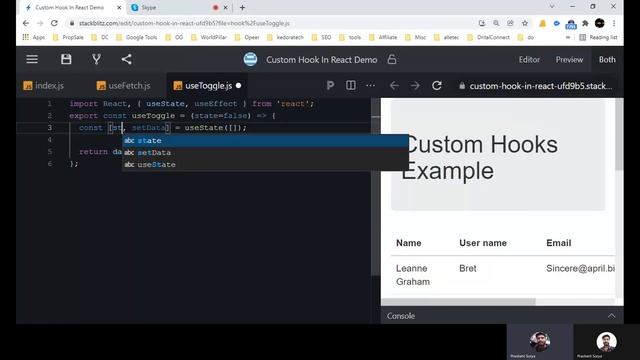
Task: Close the Skype browser tab
Action: click(225, 7)
